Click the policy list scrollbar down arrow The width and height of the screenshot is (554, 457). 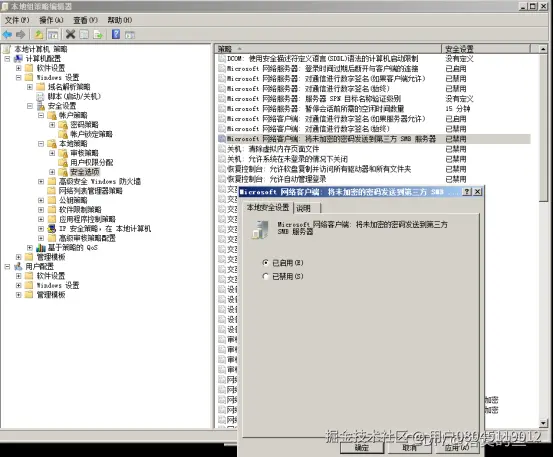pyautogui.click(x=543, y=423)
